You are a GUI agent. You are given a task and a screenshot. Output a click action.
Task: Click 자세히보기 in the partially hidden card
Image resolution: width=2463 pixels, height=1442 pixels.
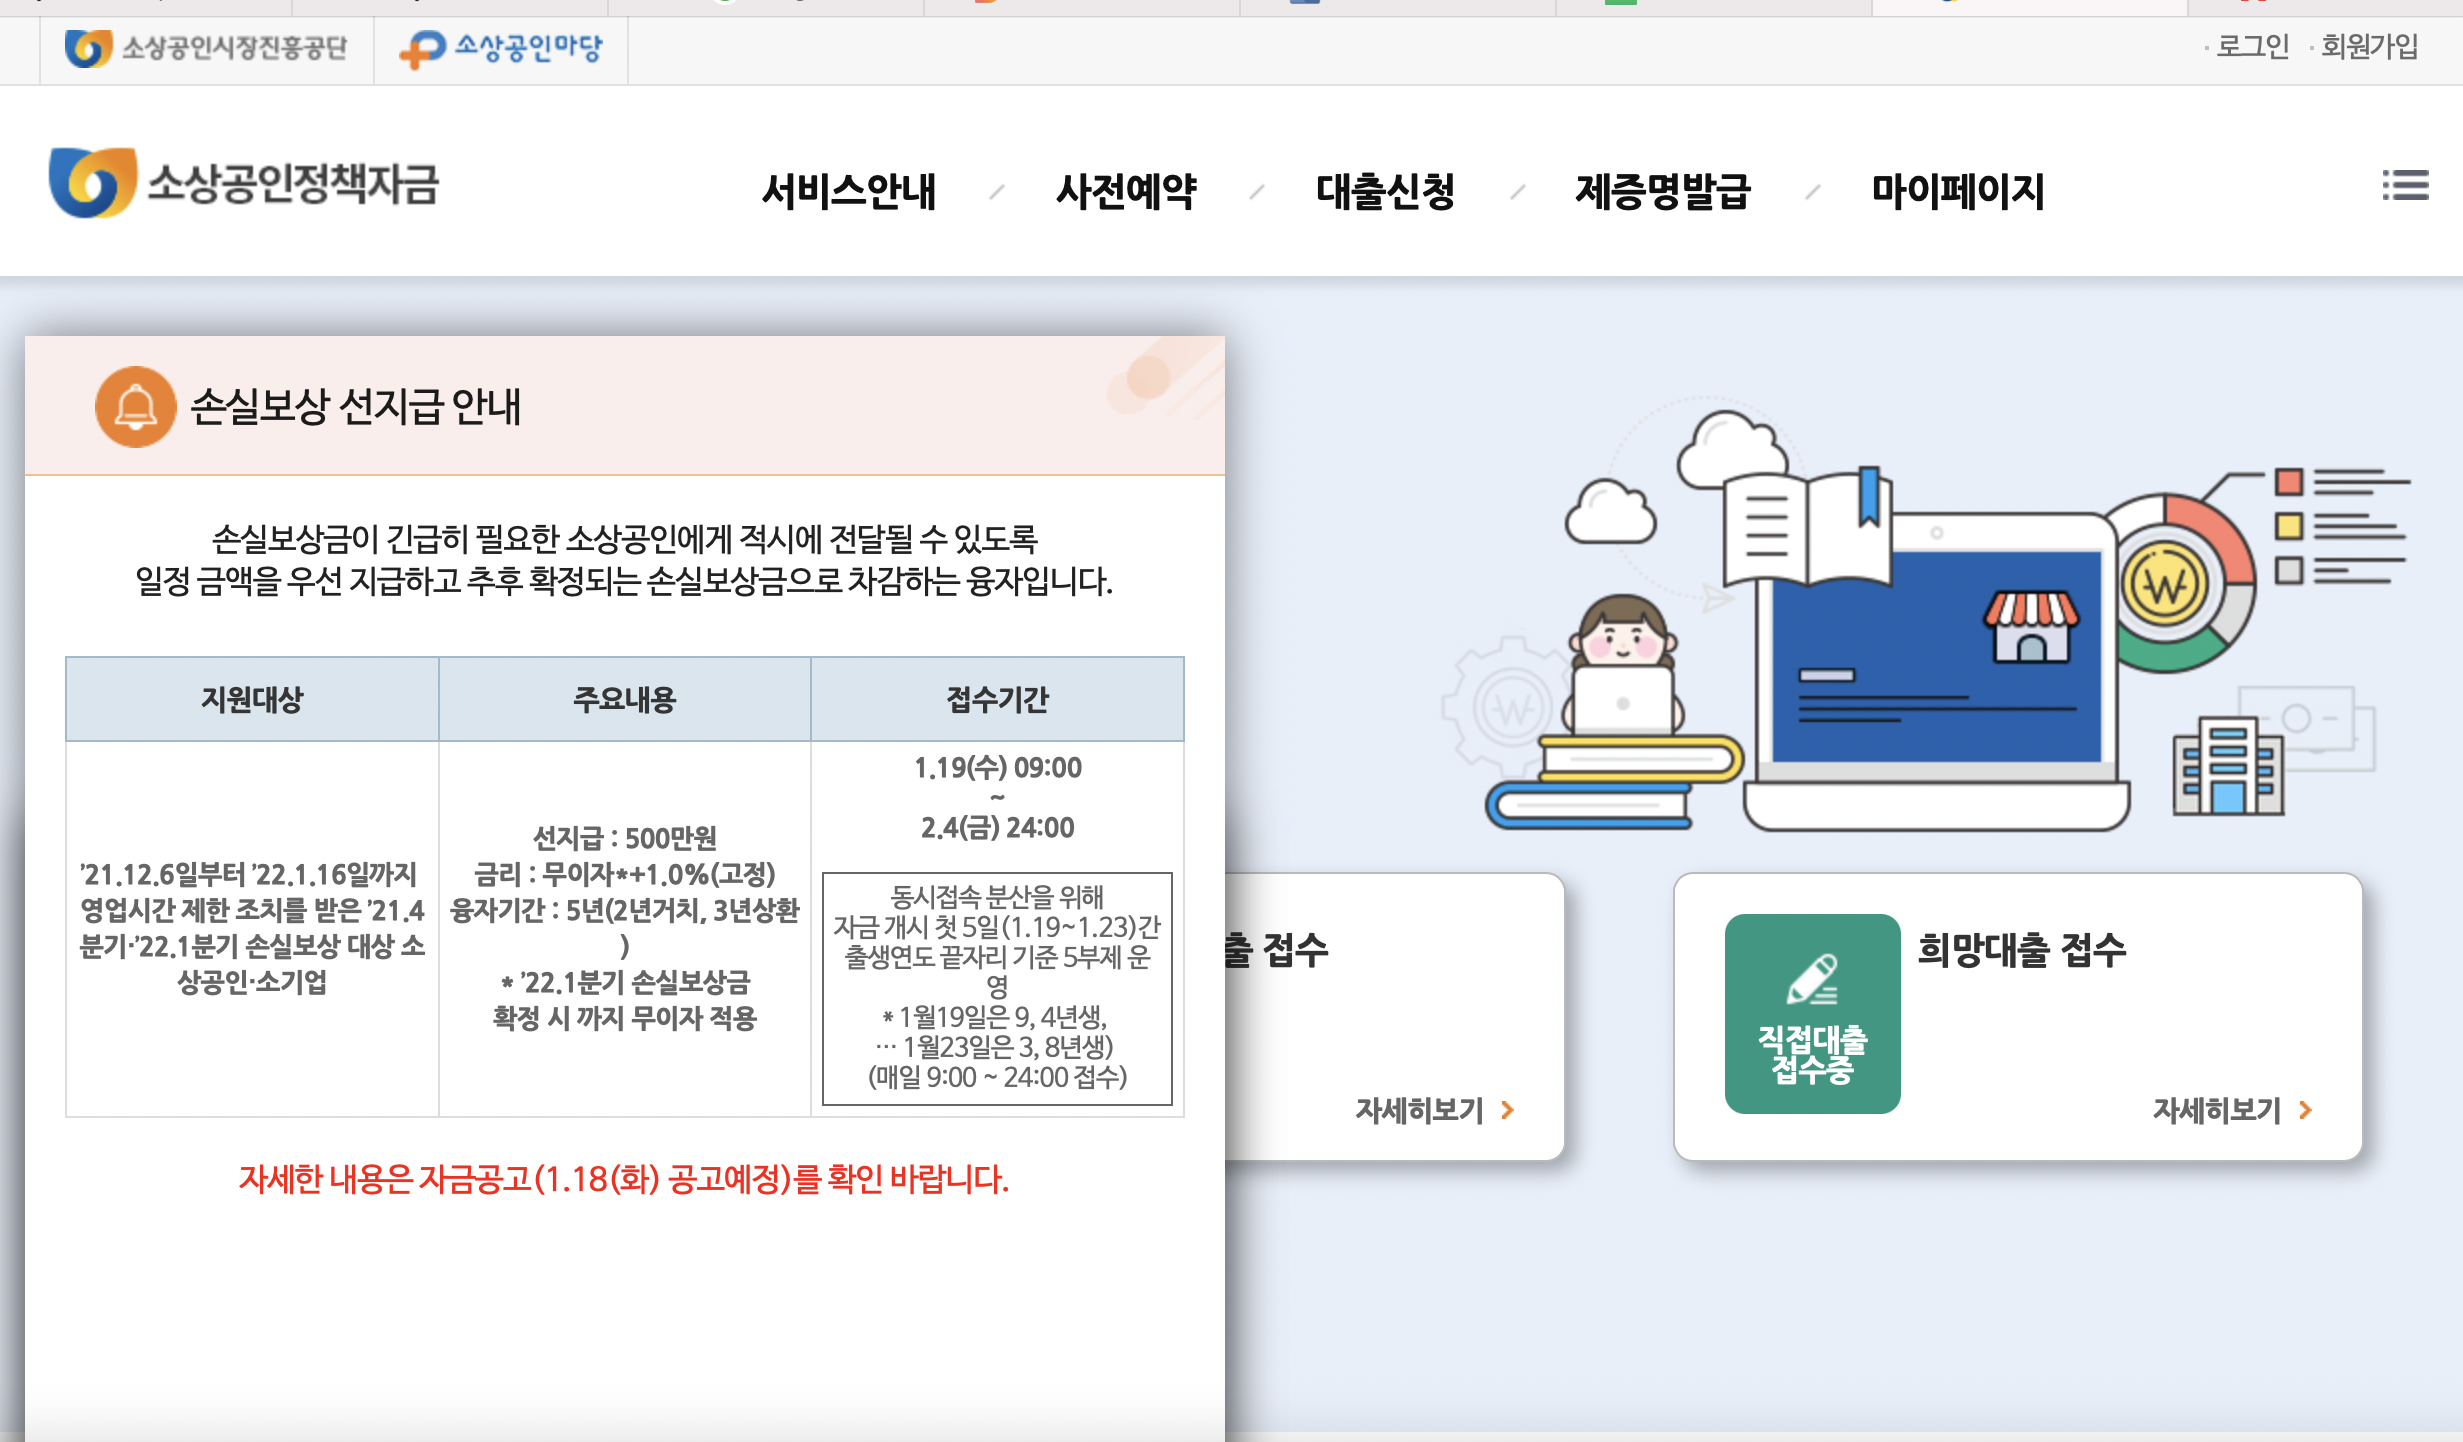point(1419,1110)
